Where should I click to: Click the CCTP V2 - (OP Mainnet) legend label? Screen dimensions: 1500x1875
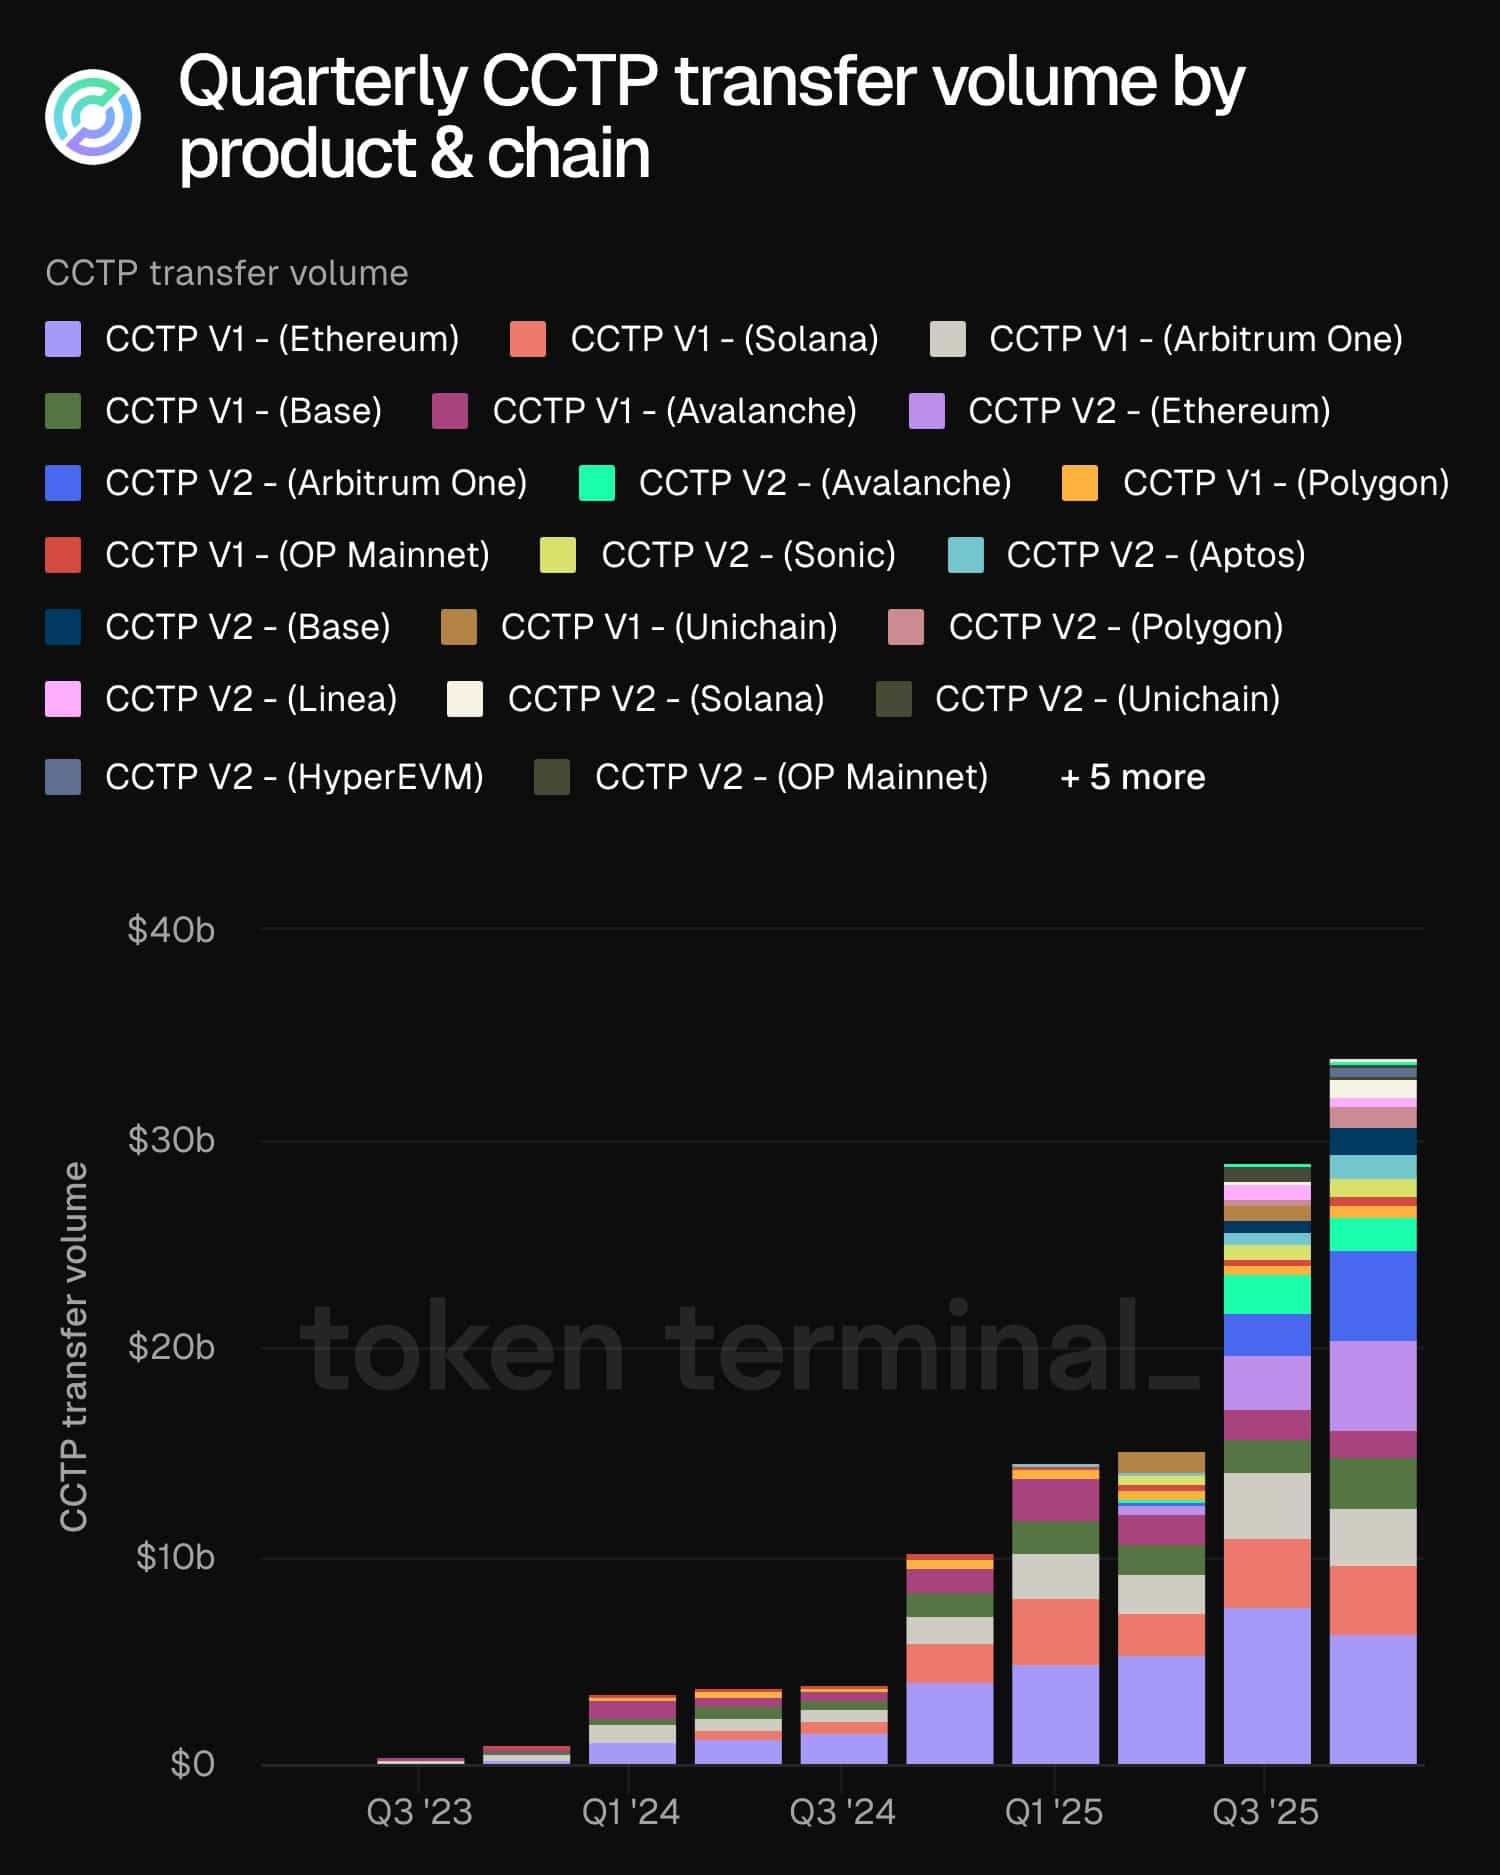(x=791, y=777)
